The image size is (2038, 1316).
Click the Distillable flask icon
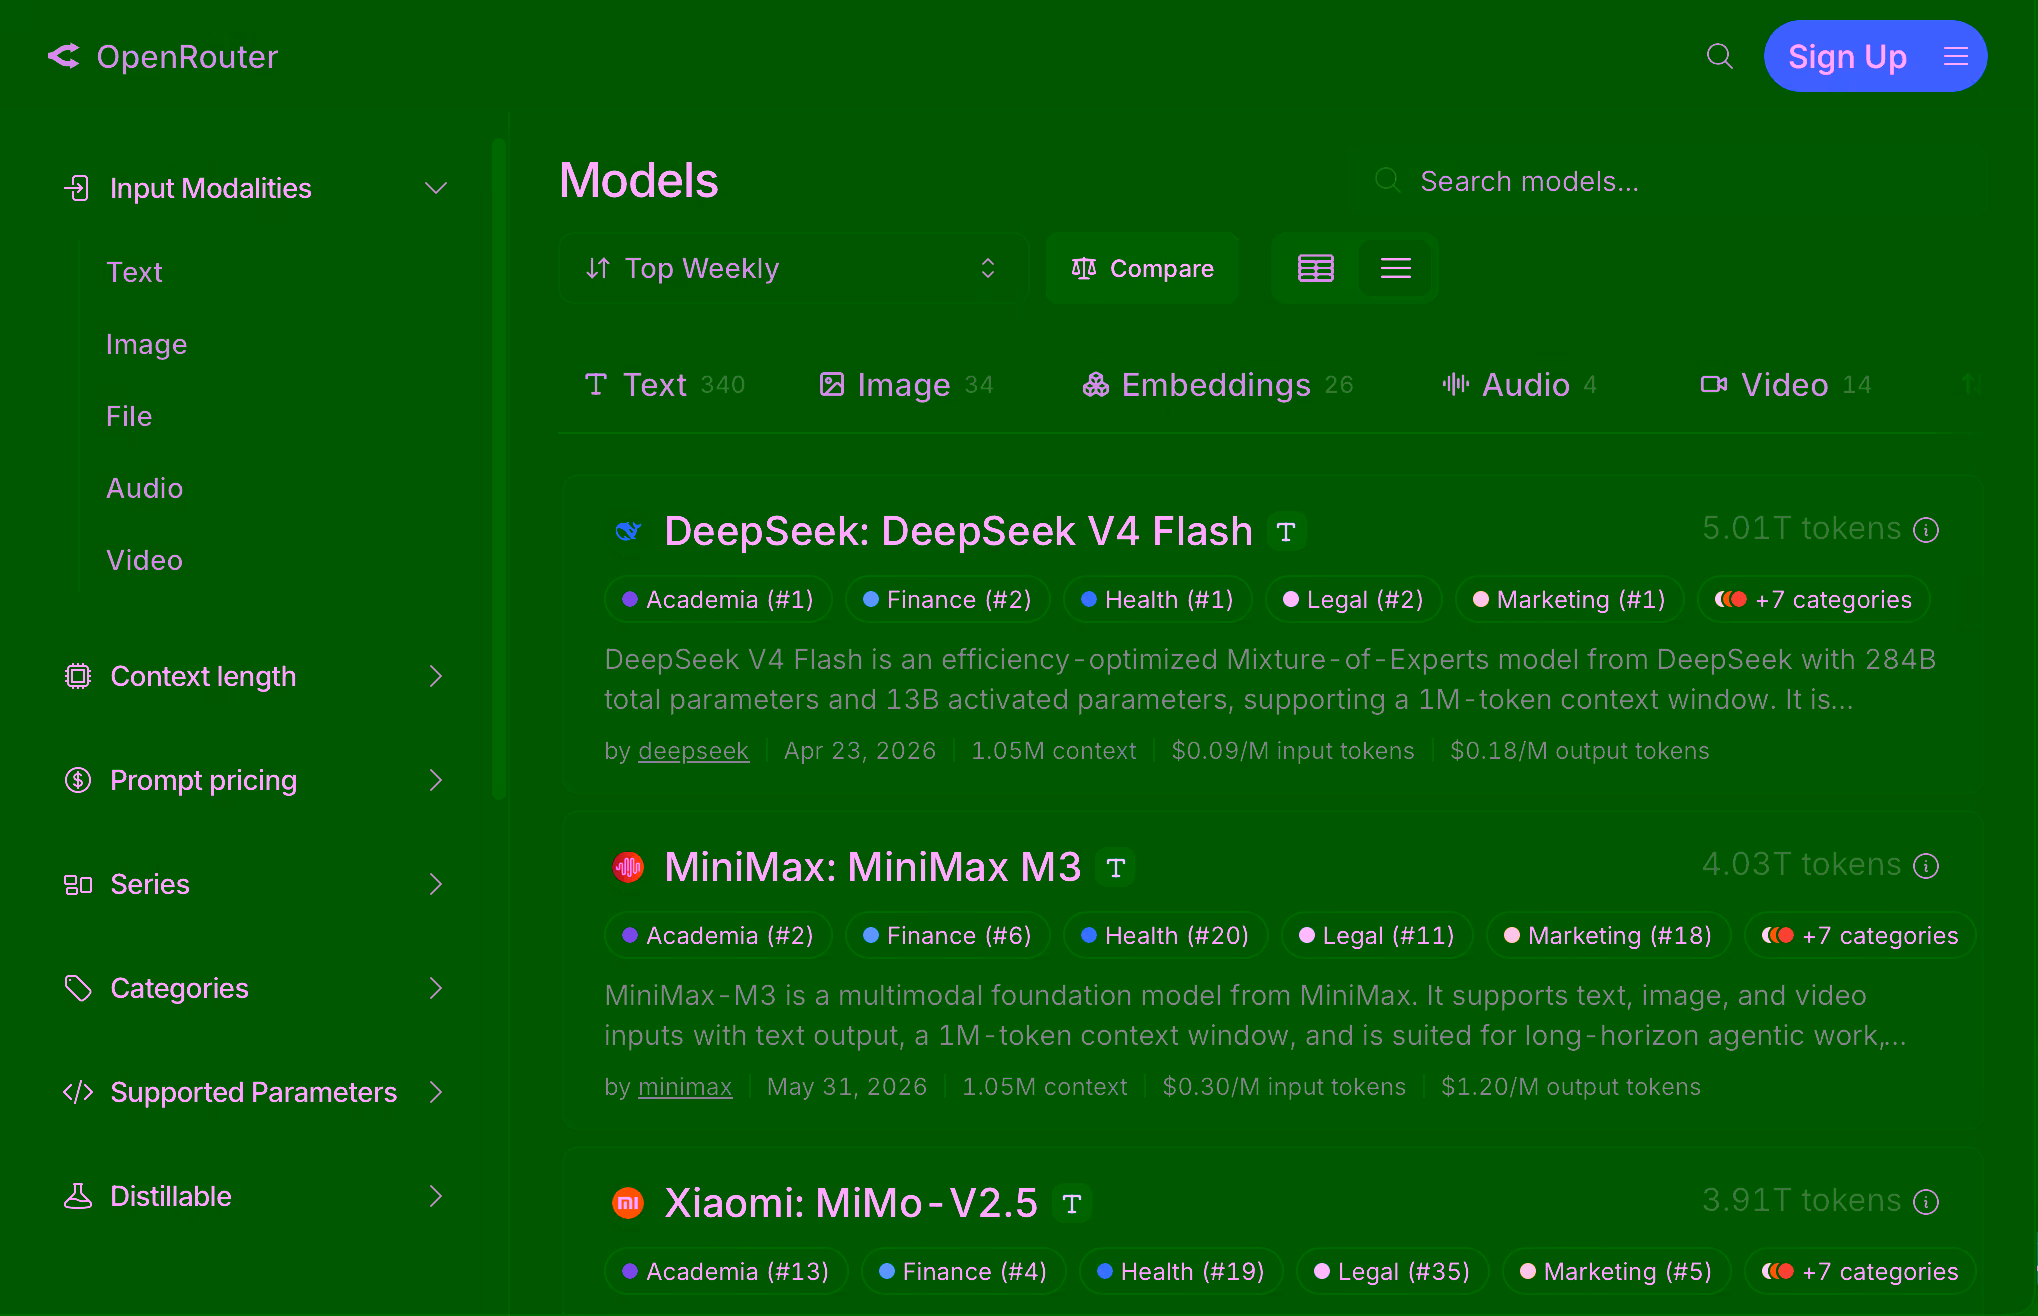pos(77,1196)
